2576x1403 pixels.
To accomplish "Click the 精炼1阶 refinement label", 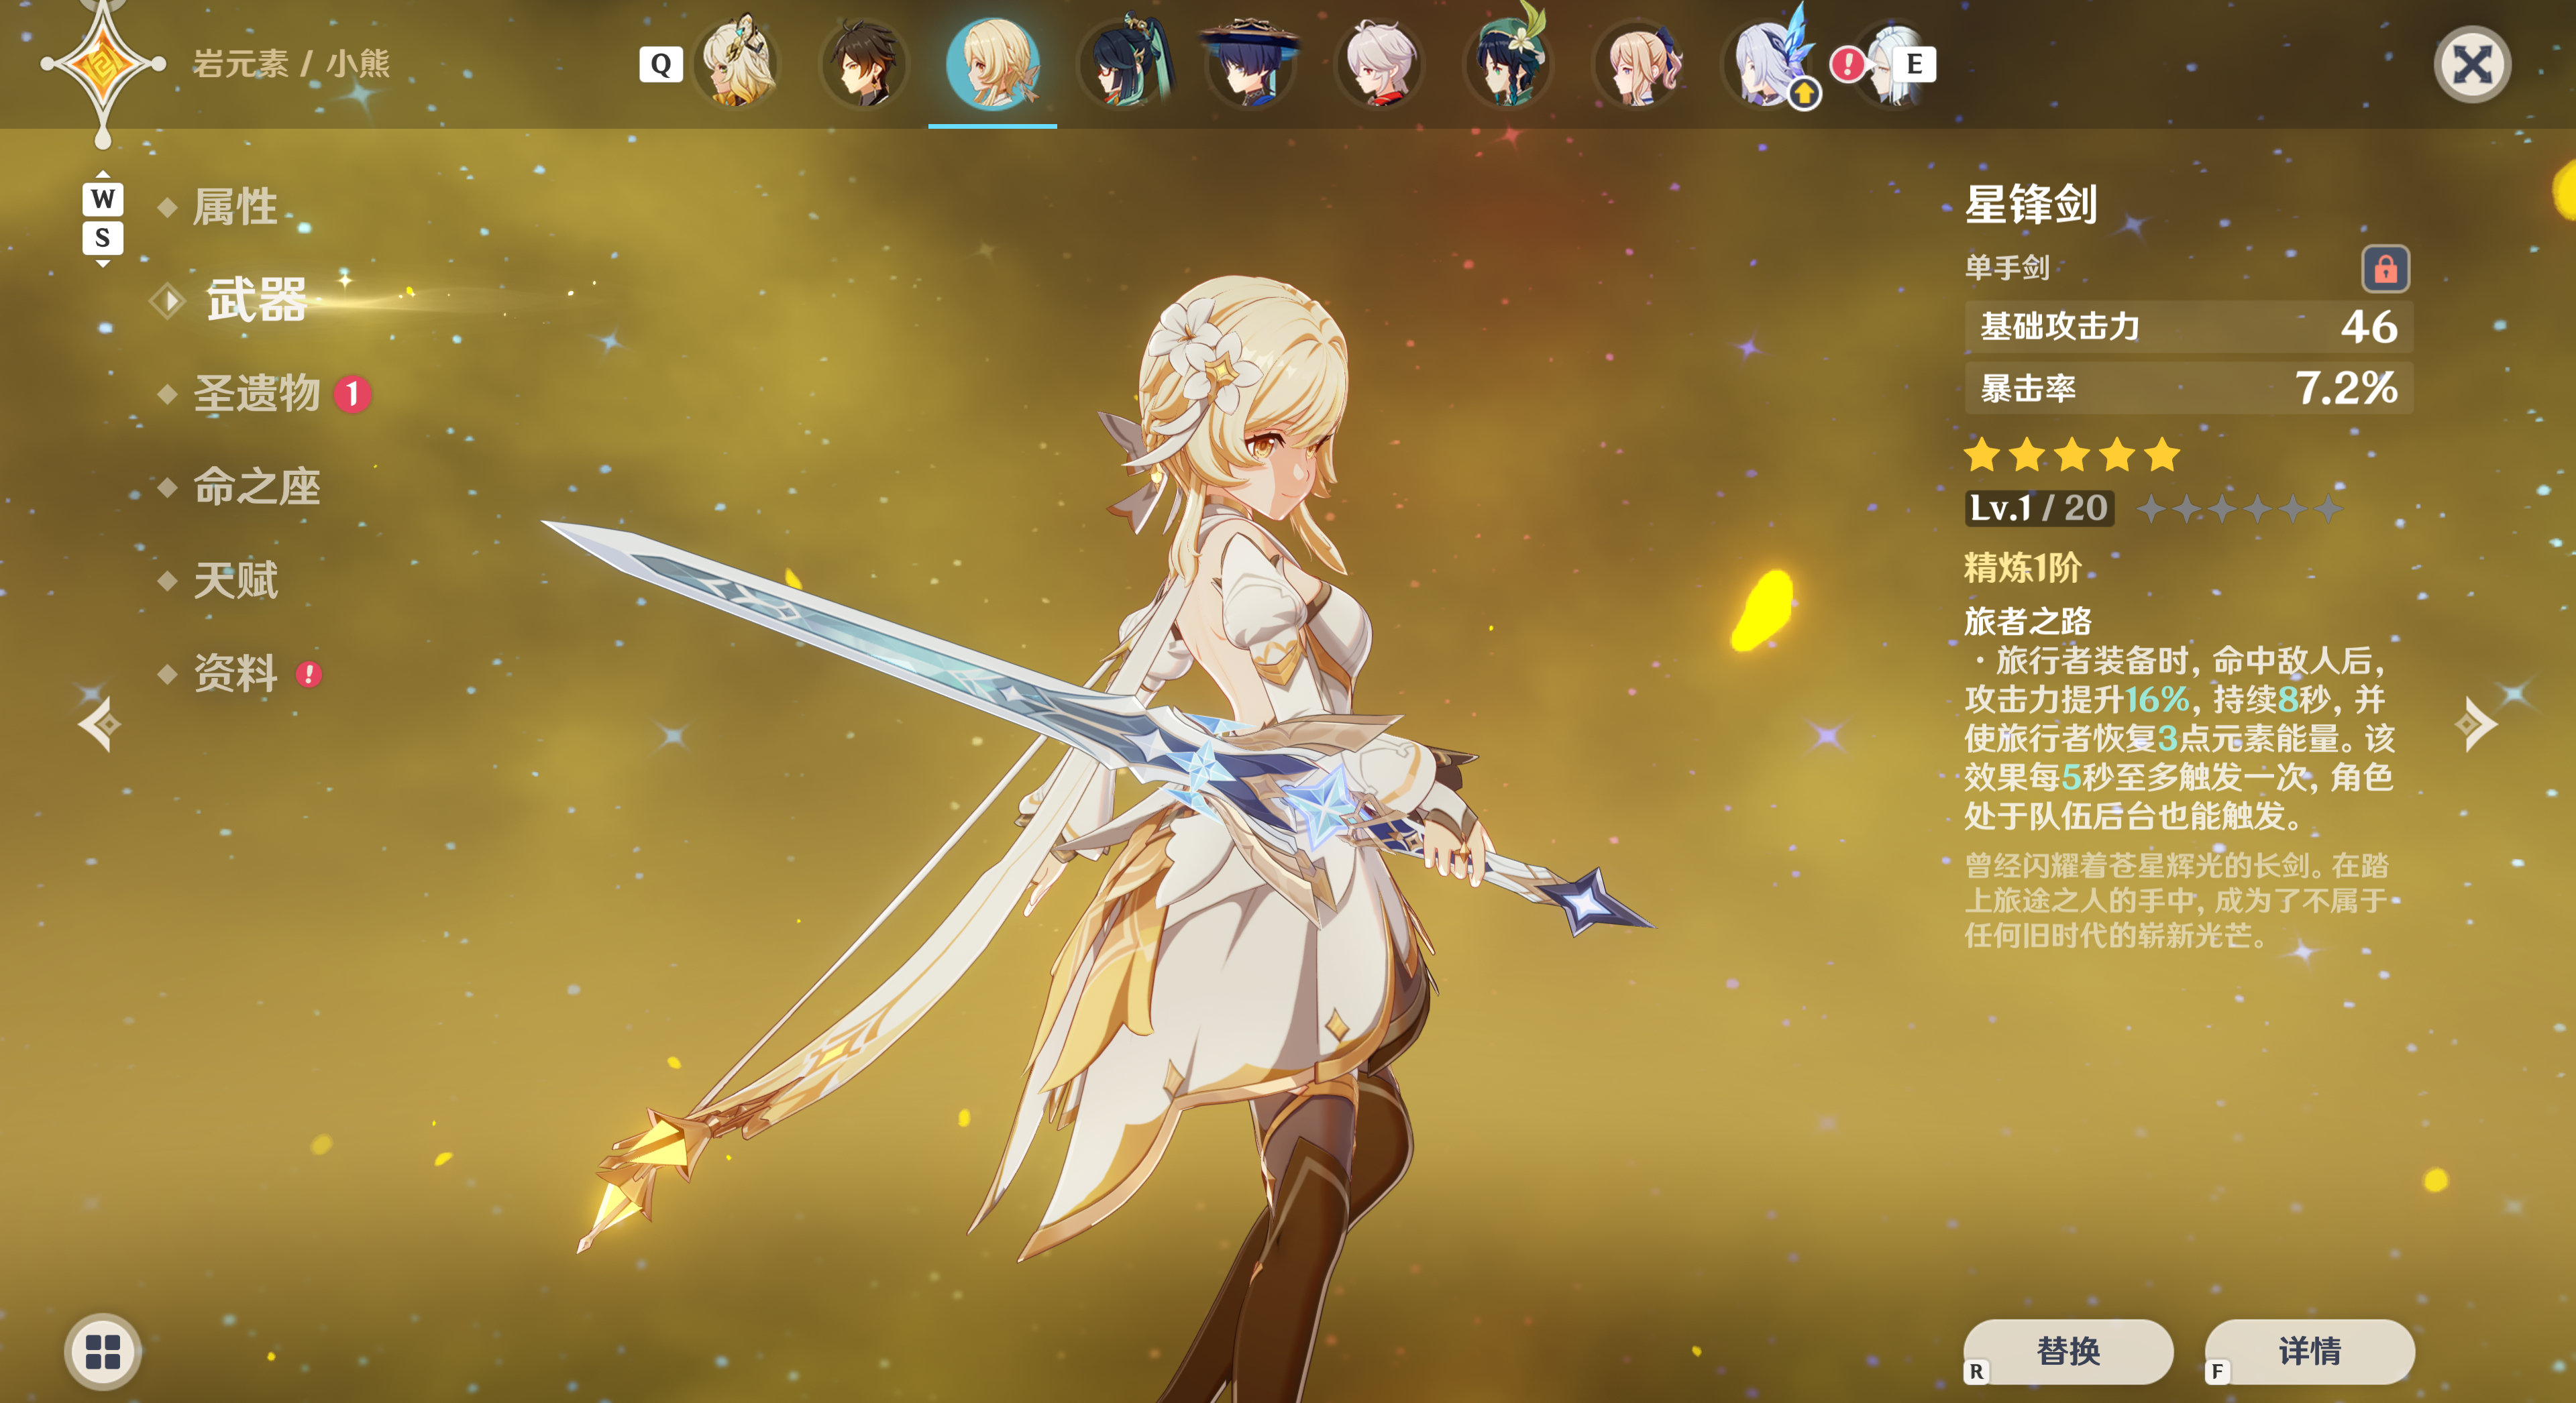I will (x=2023, y=568).
